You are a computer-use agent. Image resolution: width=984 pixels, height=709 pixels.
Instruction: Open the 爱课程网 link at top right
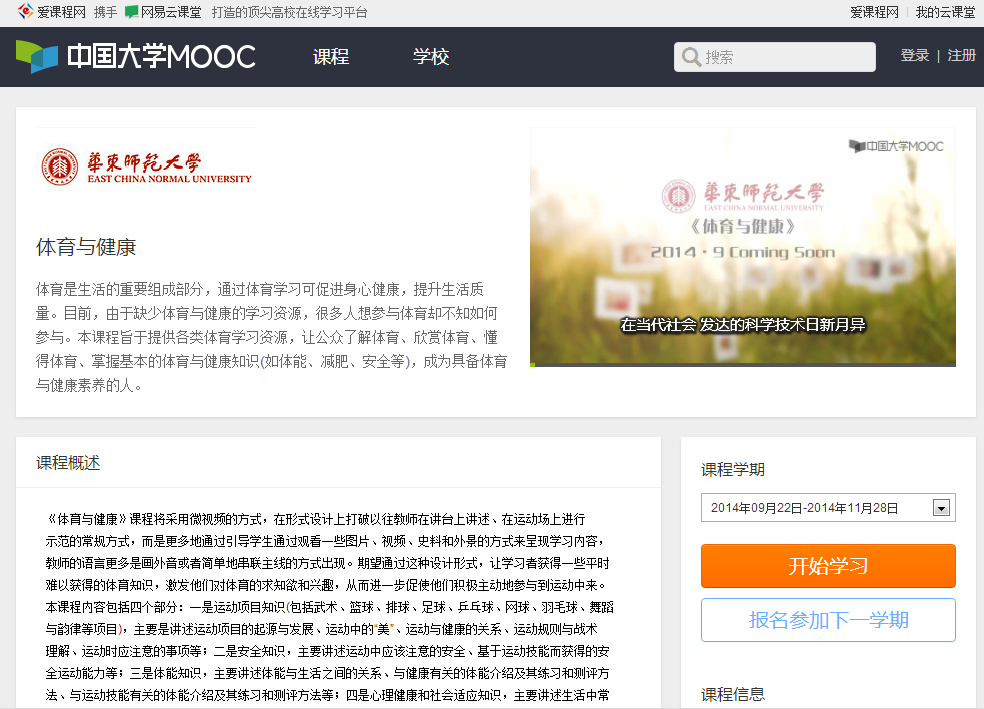pyautogui.click(x=874, y=12)
